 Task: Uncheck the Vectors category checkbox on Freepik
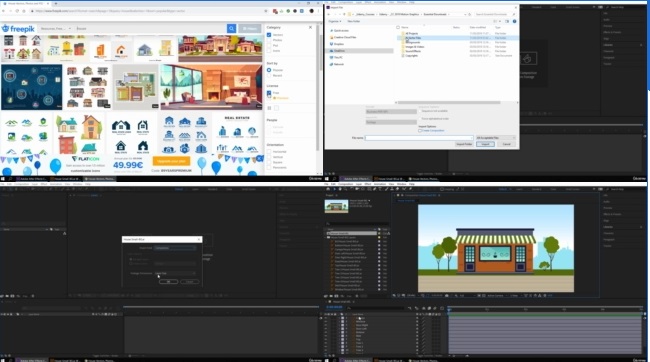(x=269, y=35)
